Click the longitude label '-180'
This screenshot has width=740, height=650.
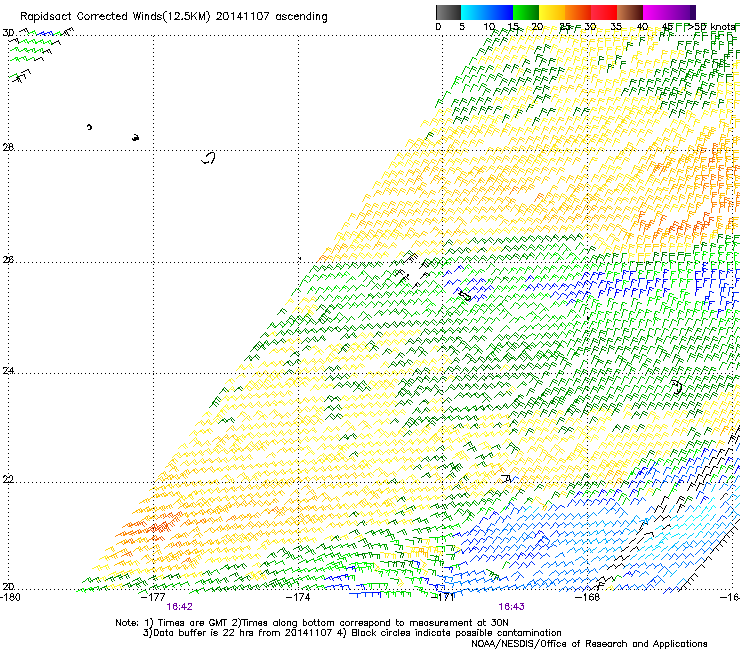[x=10, y=597]
